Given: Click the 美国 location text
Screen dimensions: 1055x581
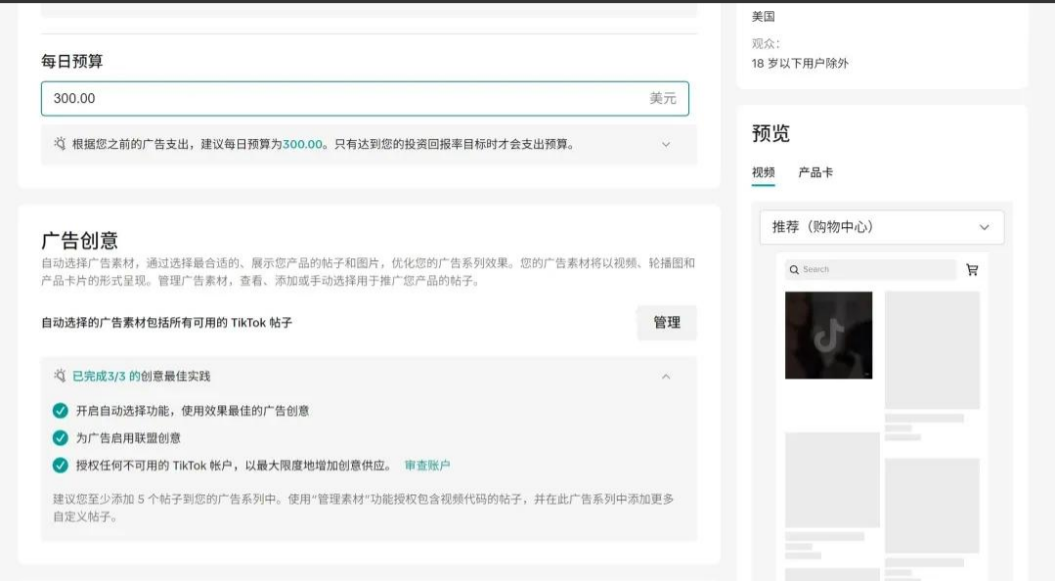Looking at the screenshot, I should (x=763, y=16).
